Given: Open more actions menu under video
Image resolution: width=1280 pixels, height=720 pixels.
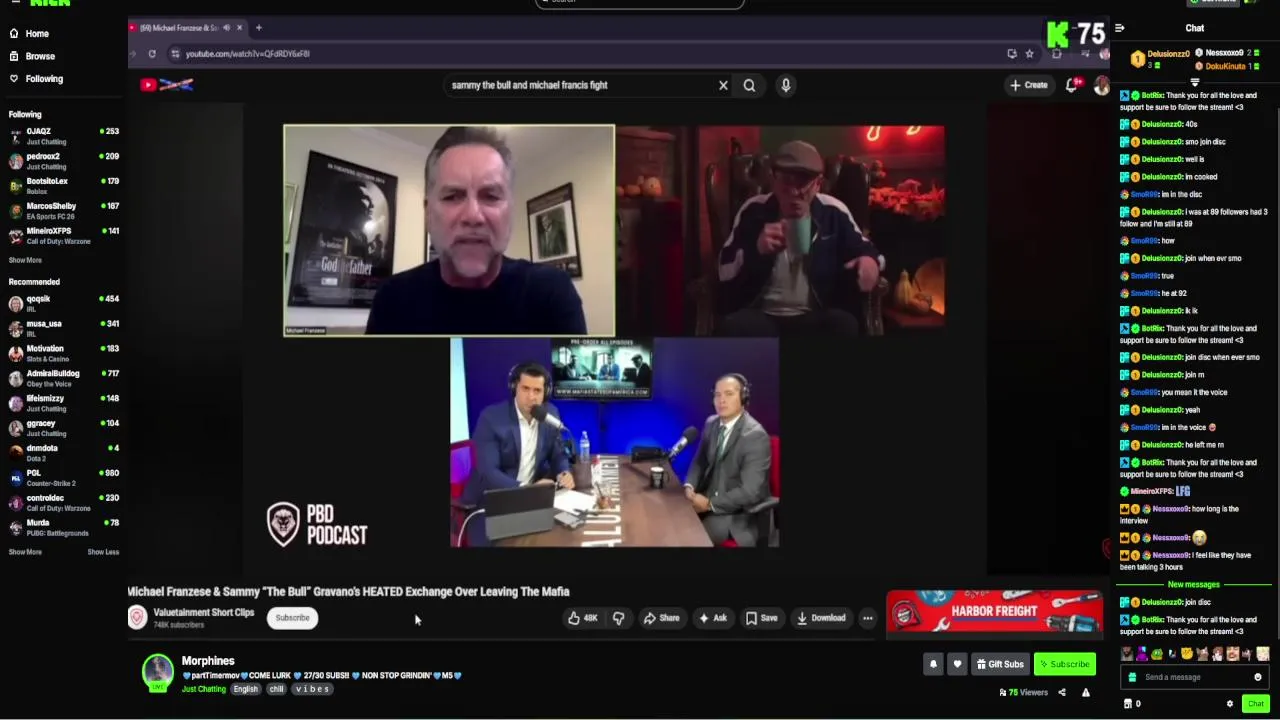Looking at the screenshot, I should click(x=868, y=618).
